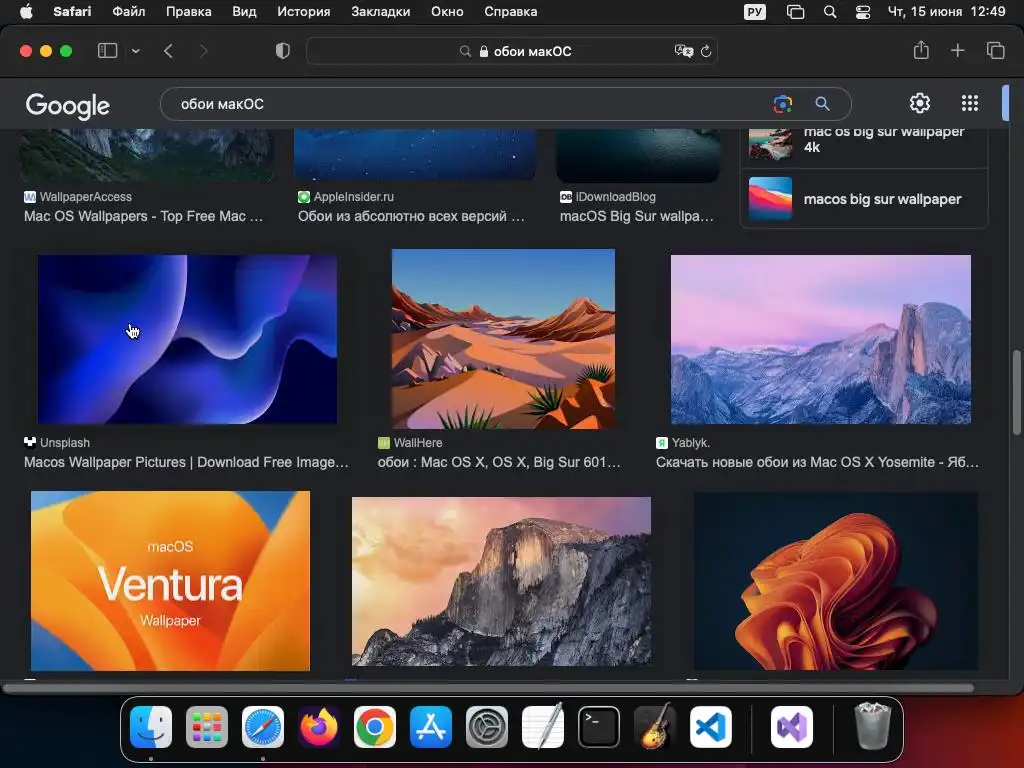Open the Yablyk Yosemite wallpapers link

[818, 462]
